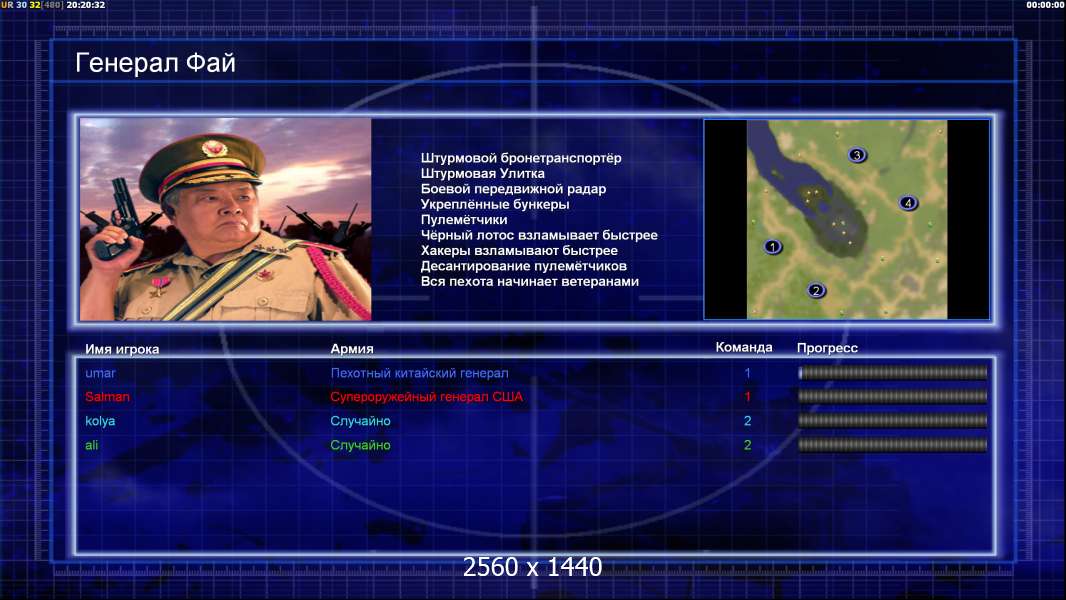Image resolution: width=1066 pixels, height=600 pixels.
Task: Click the 'Армия' column header
Action: pyautogui.click(x=352, y=349)
